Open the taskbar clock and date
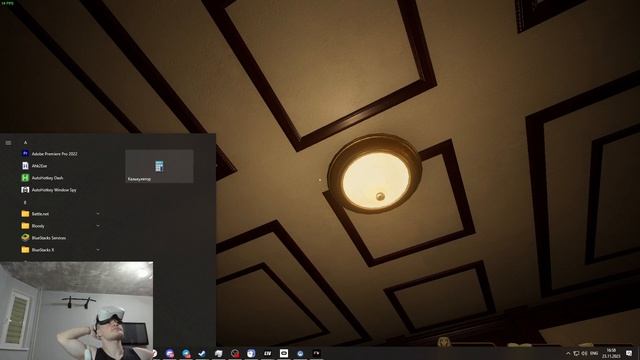Viewport: 640px width, 360px height. 611,353
